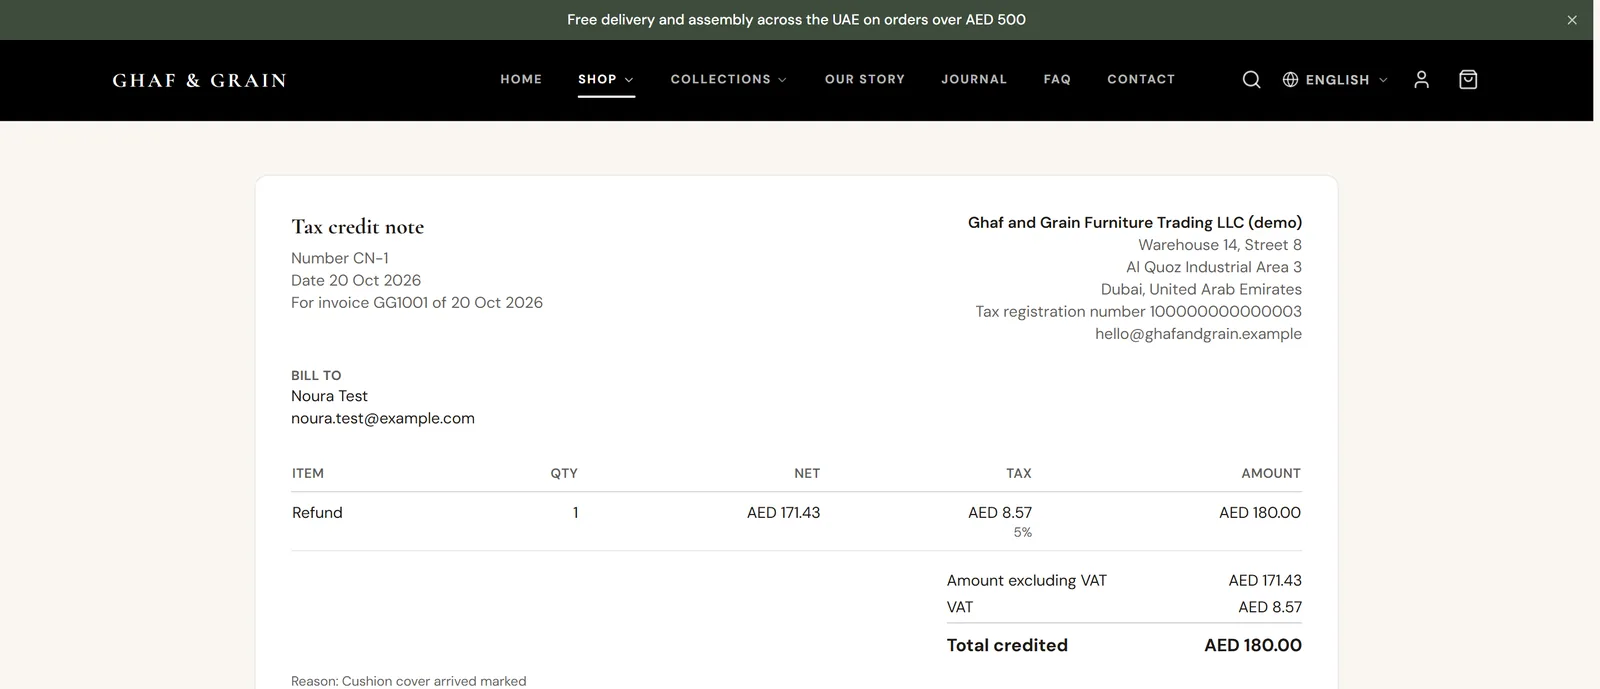Open the FAQ page
The height and width of the screenshot is (689, 1600).
(x=1057, y=79)
